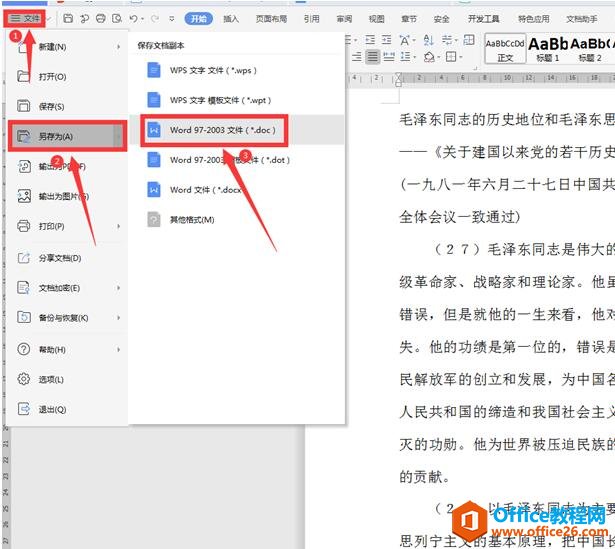Apply the 标题 1 style

(548, 49)
